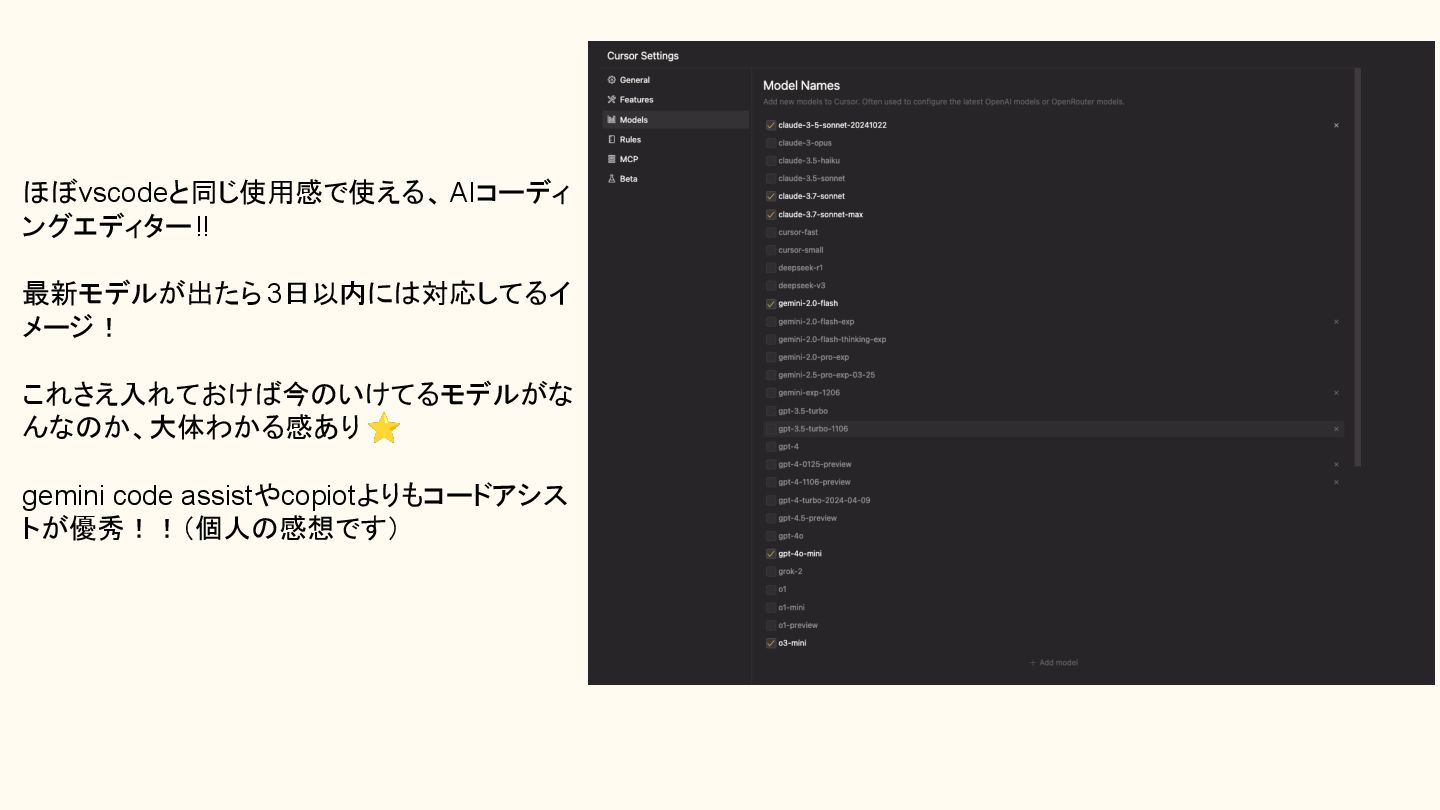
Task: Check the gpt-3.5-turbo-1106 checkbox
Action: 771,429
